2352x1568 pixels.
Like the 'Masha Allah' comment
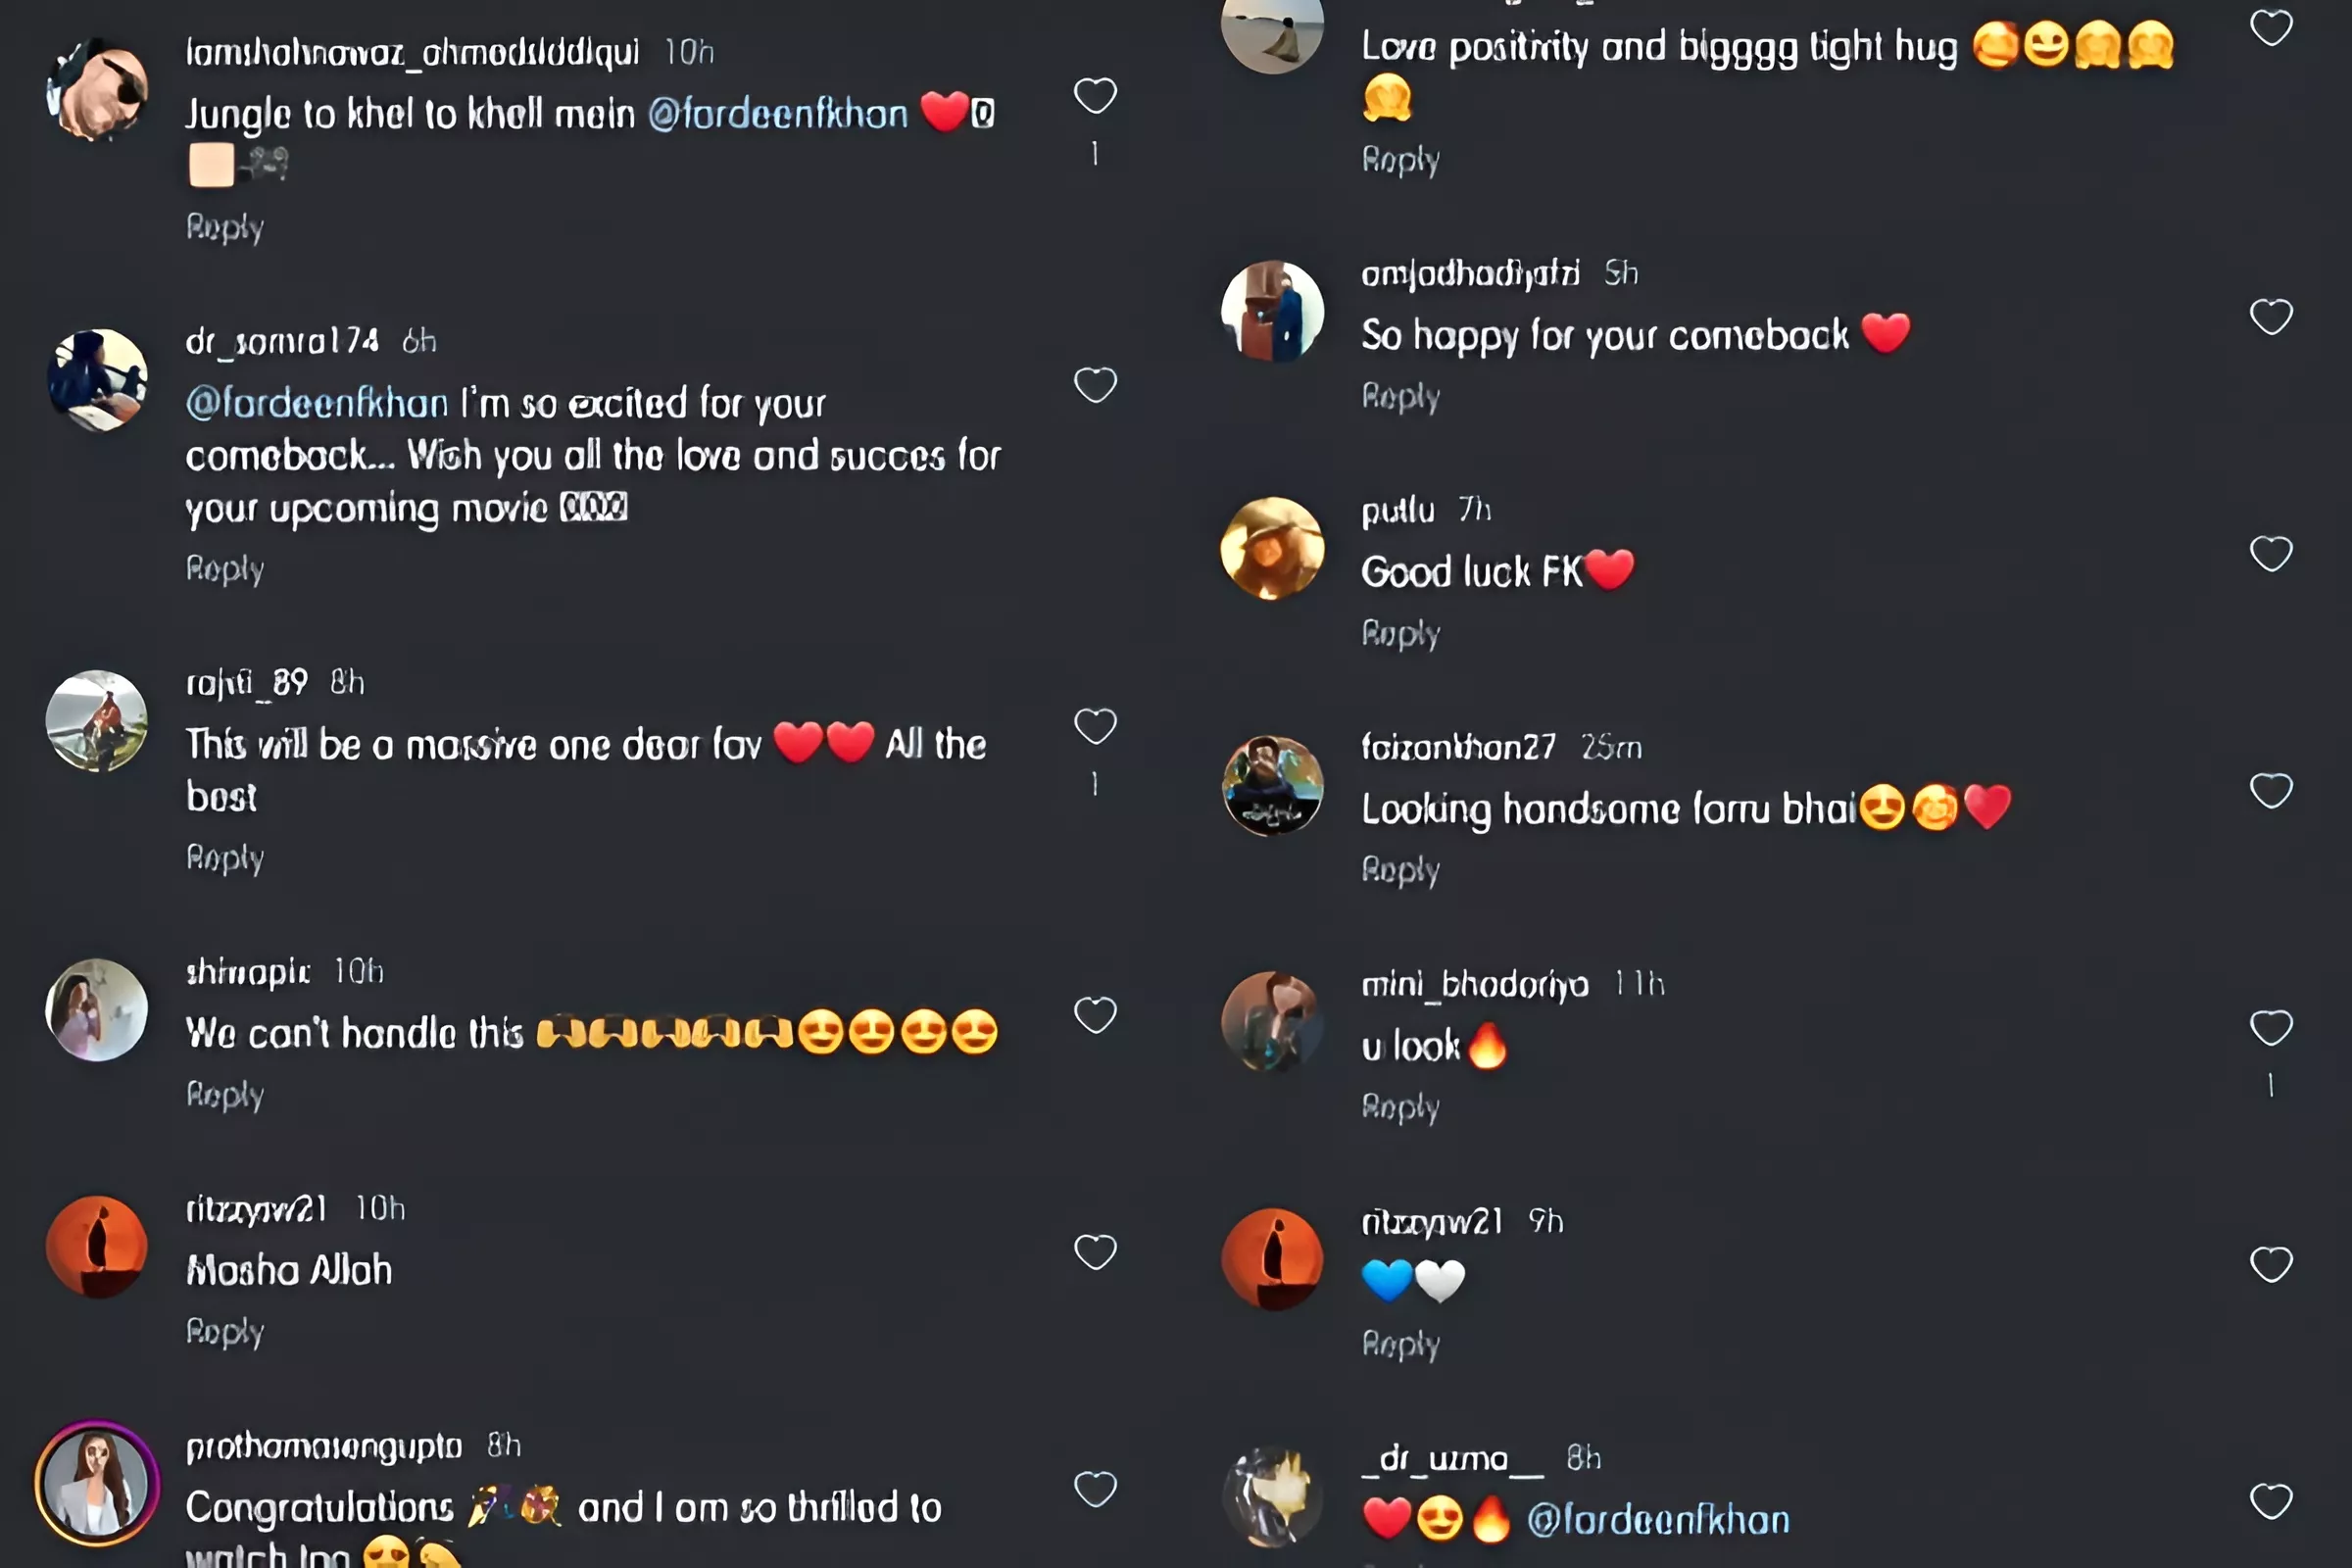[1095, 1251]
